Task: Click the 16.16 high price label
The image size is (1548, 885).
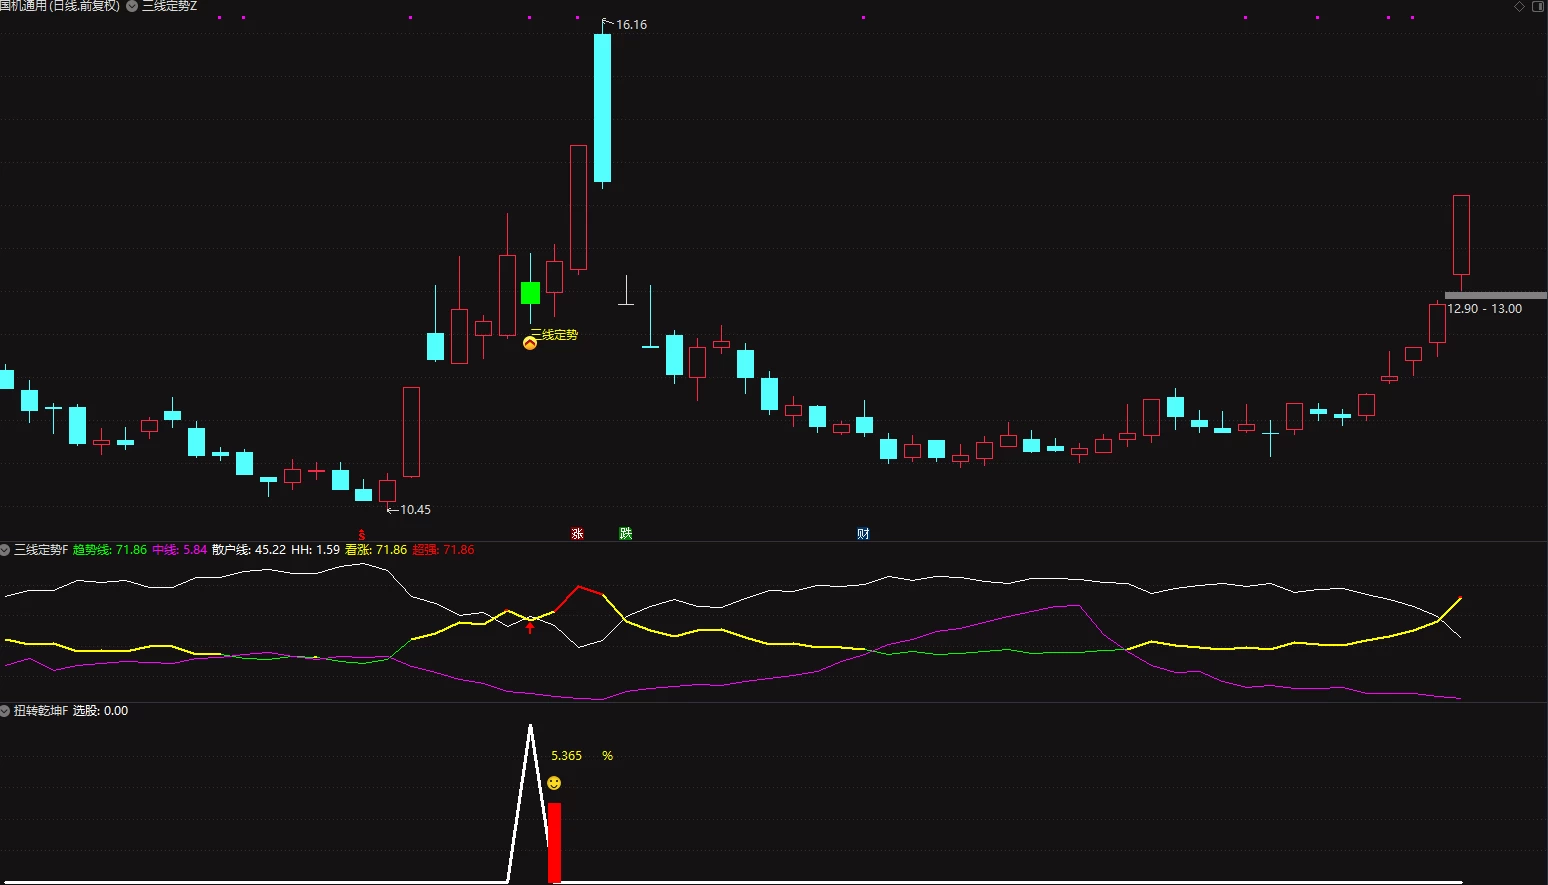Action: click(631, 25)
